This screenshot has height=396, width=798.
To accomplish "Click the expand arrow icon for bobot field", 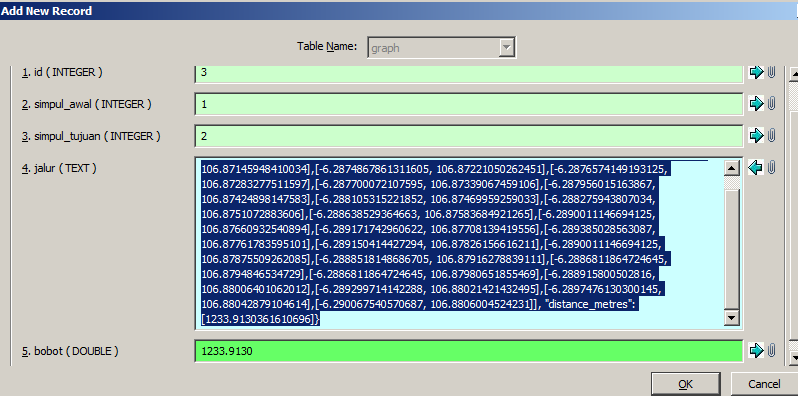I will coord(756,350).
